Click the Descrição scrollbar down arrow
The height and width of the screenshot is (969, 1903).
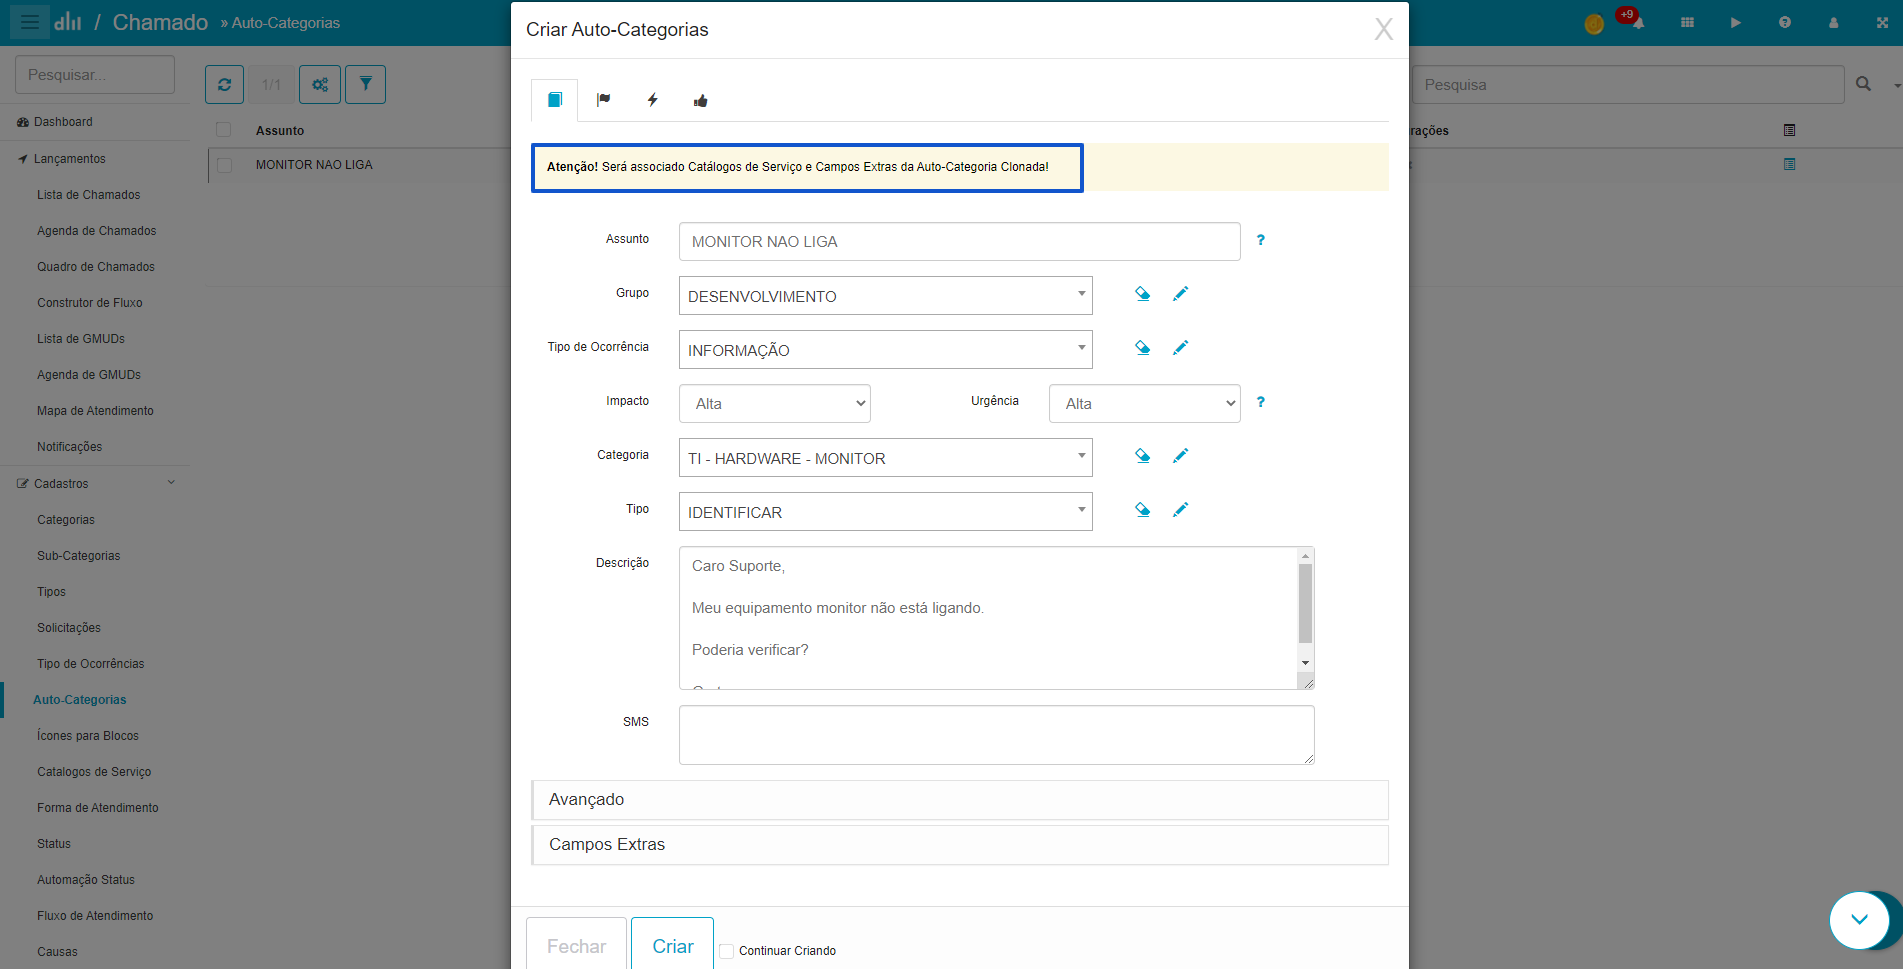pyautogui.click(x=1305, y=663)
